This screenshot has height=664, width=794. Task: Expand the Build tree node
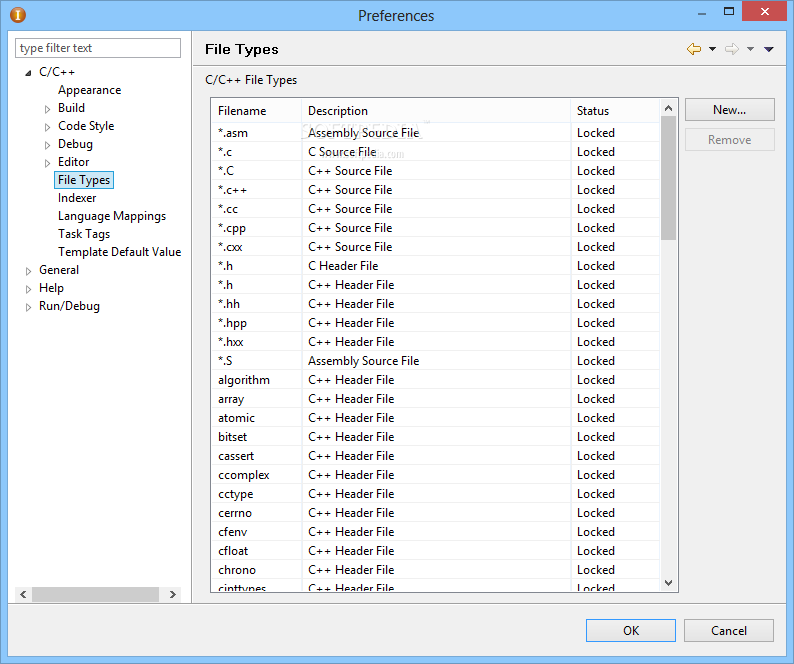[x=47, y=109]
